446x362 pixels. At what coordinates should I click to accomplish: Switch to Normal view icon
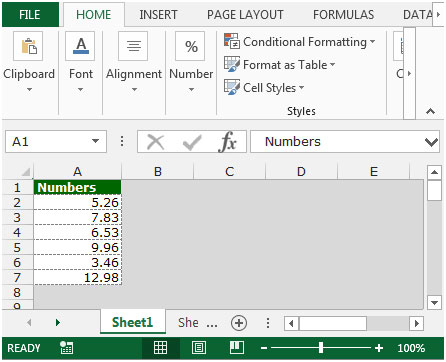tap(160, 348)
